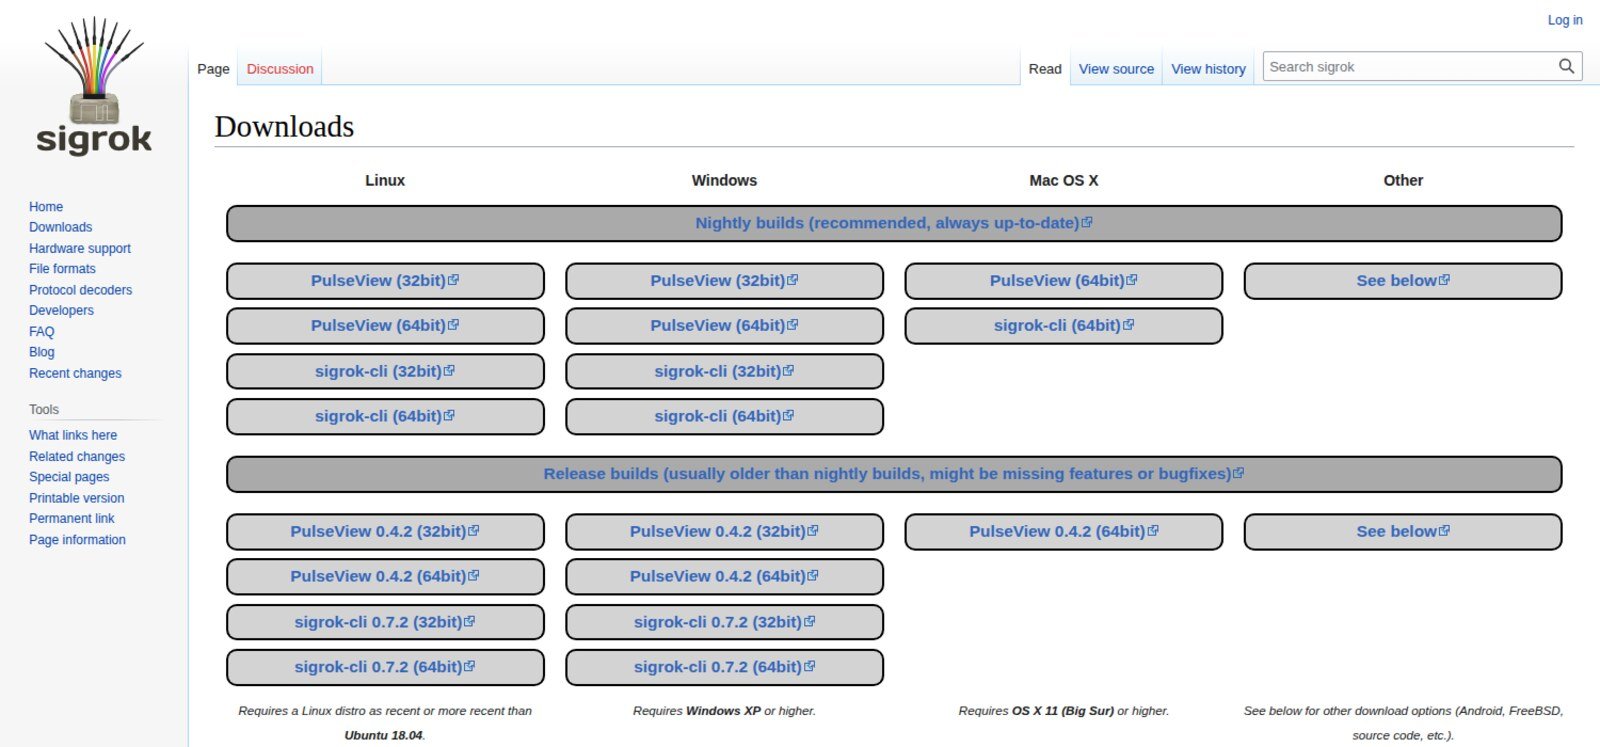Click the Windows column heading text
Viewport: 1600px width, 747px height.
click(x=724, y=181)
